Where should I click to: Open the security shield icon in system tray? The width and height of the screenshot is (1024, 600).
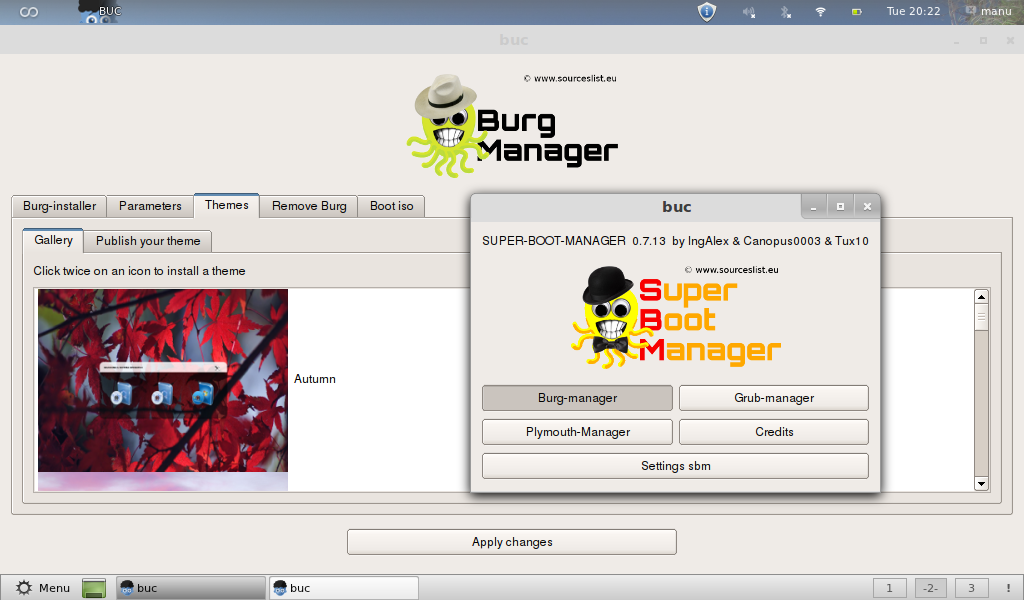point(706,12)
